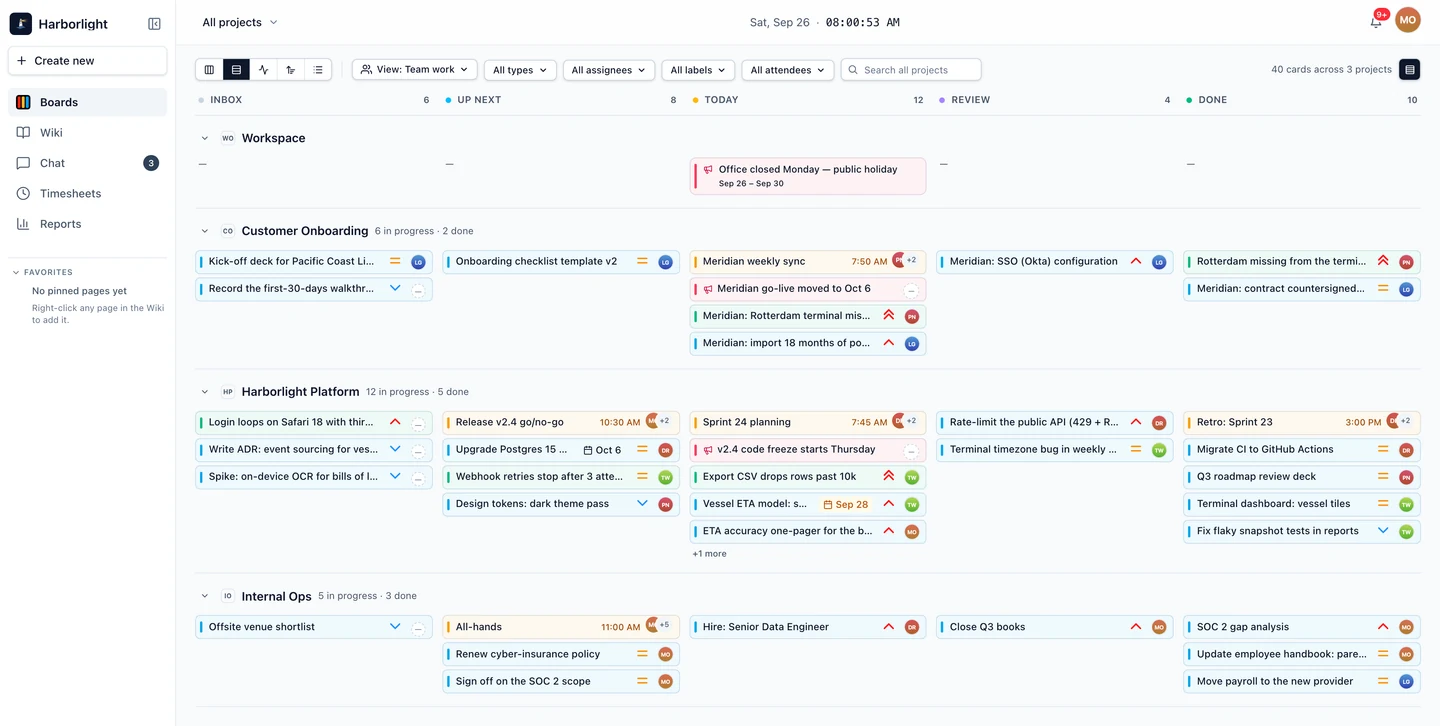1440x726 pixels.
Task: Open the MO user avatar menu
Action: 1408,20
